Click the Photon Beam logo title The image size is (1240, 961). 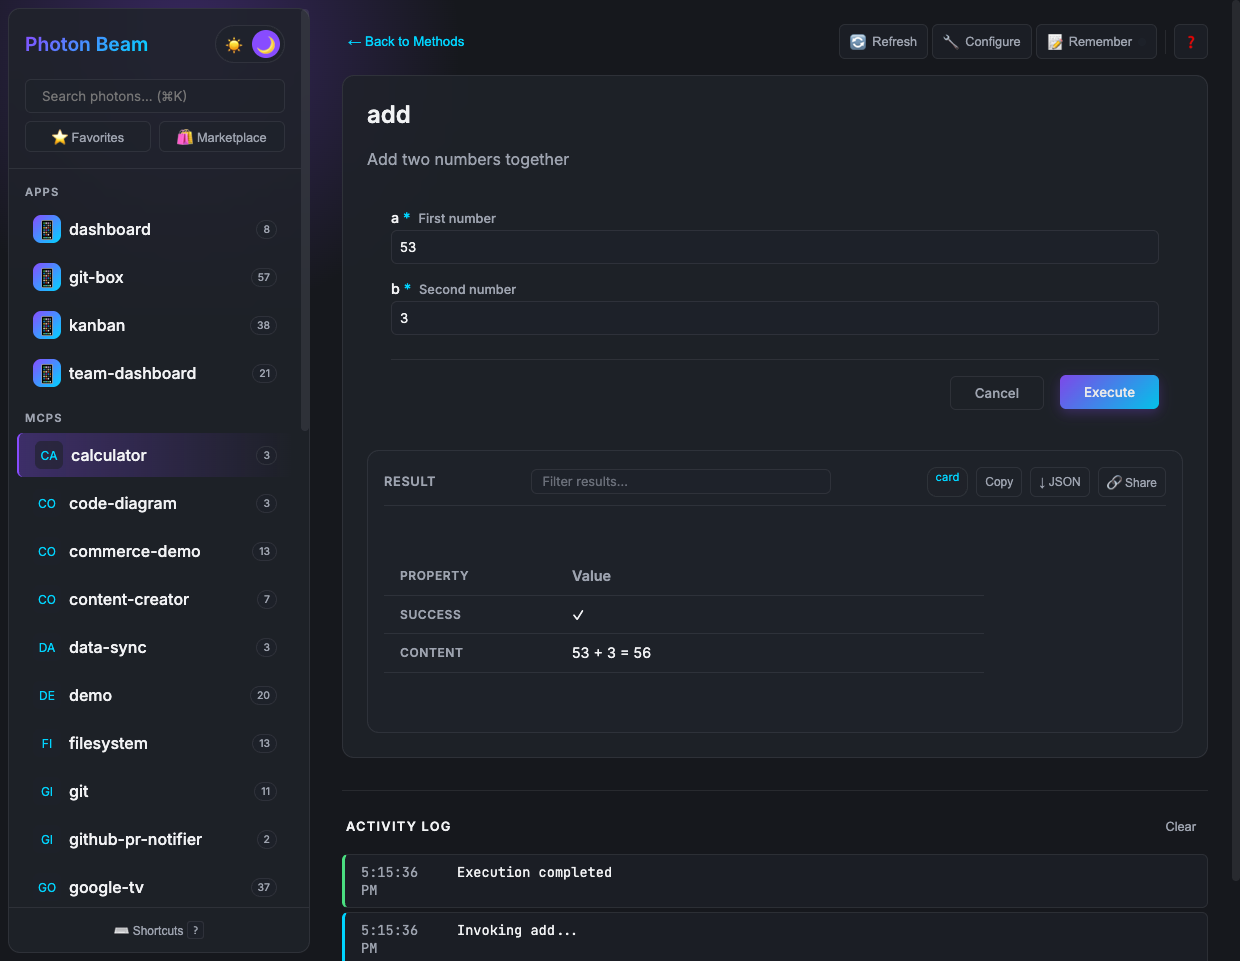pos(86,44)
